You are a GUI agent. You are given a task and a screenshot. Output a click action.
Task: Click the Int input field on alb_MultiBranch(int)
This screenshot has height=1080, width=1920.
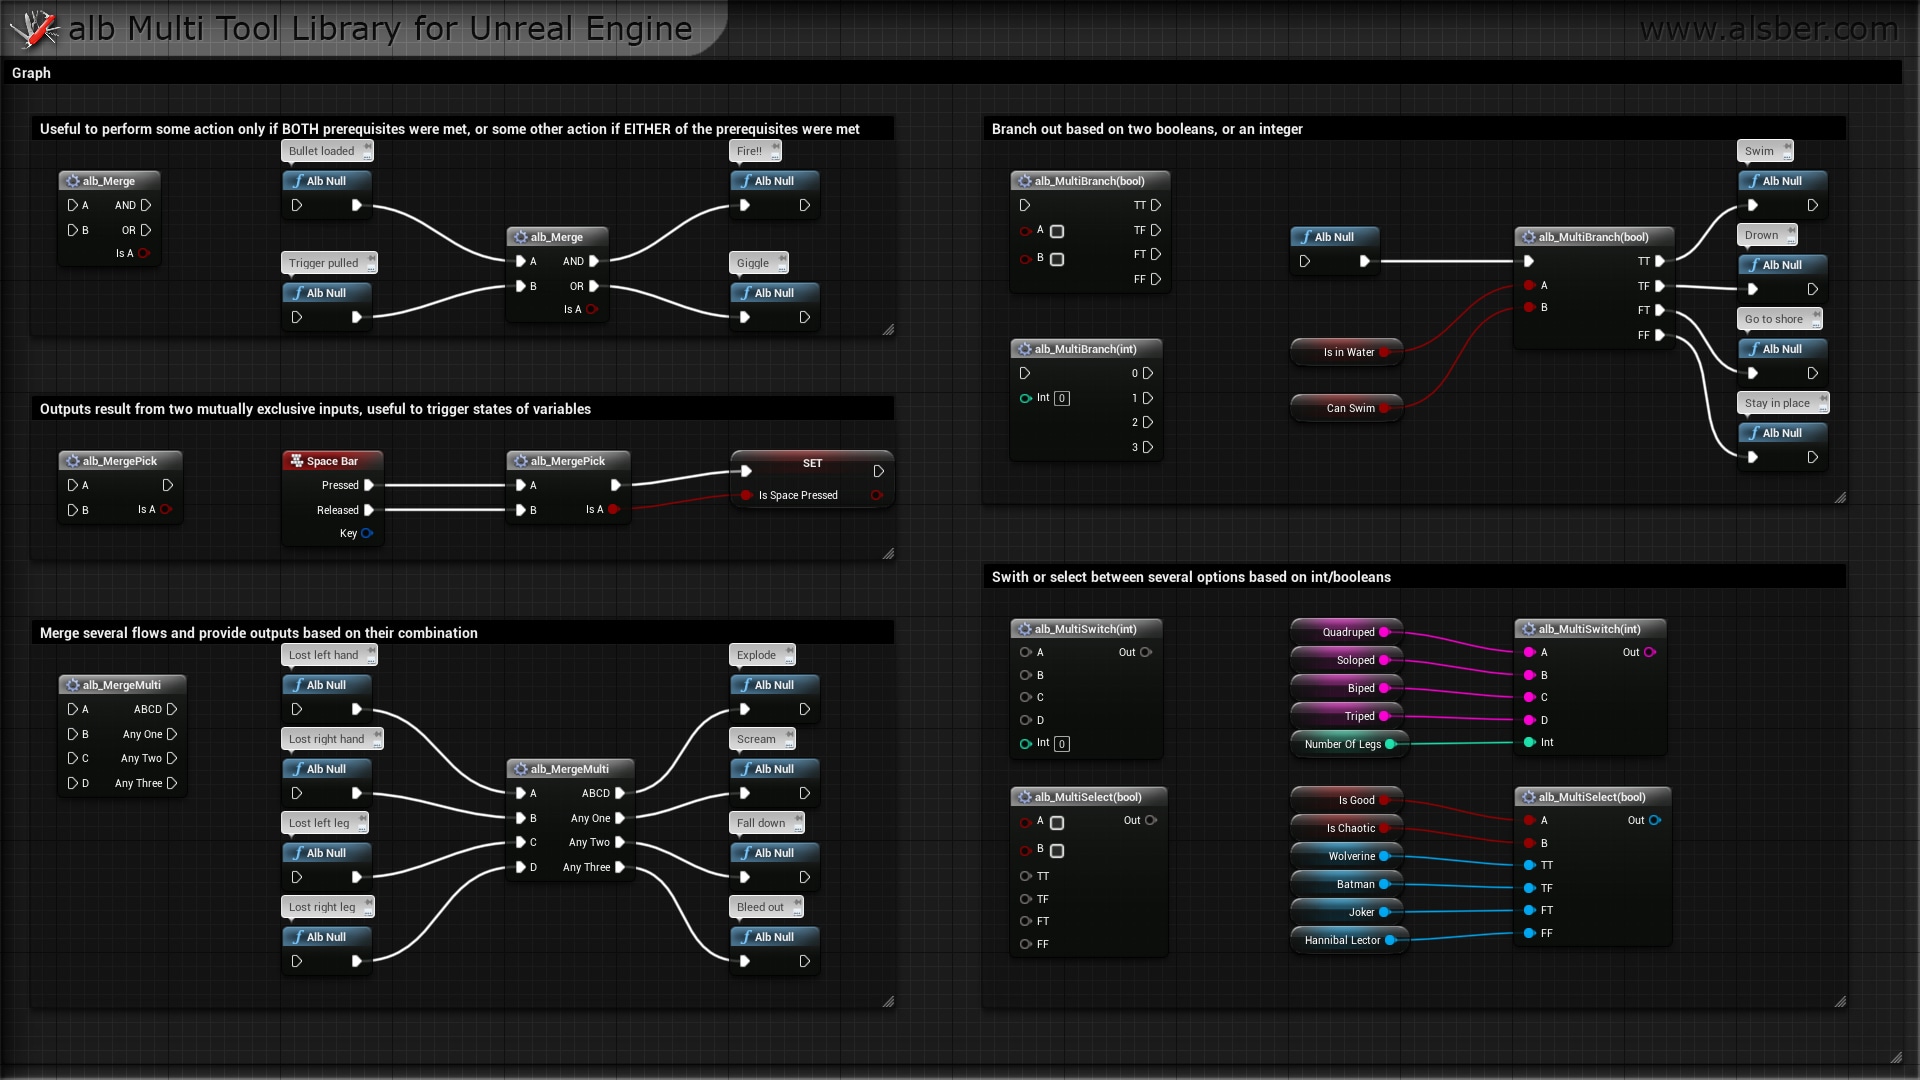pyautogui.click(x=1061, y=398)
